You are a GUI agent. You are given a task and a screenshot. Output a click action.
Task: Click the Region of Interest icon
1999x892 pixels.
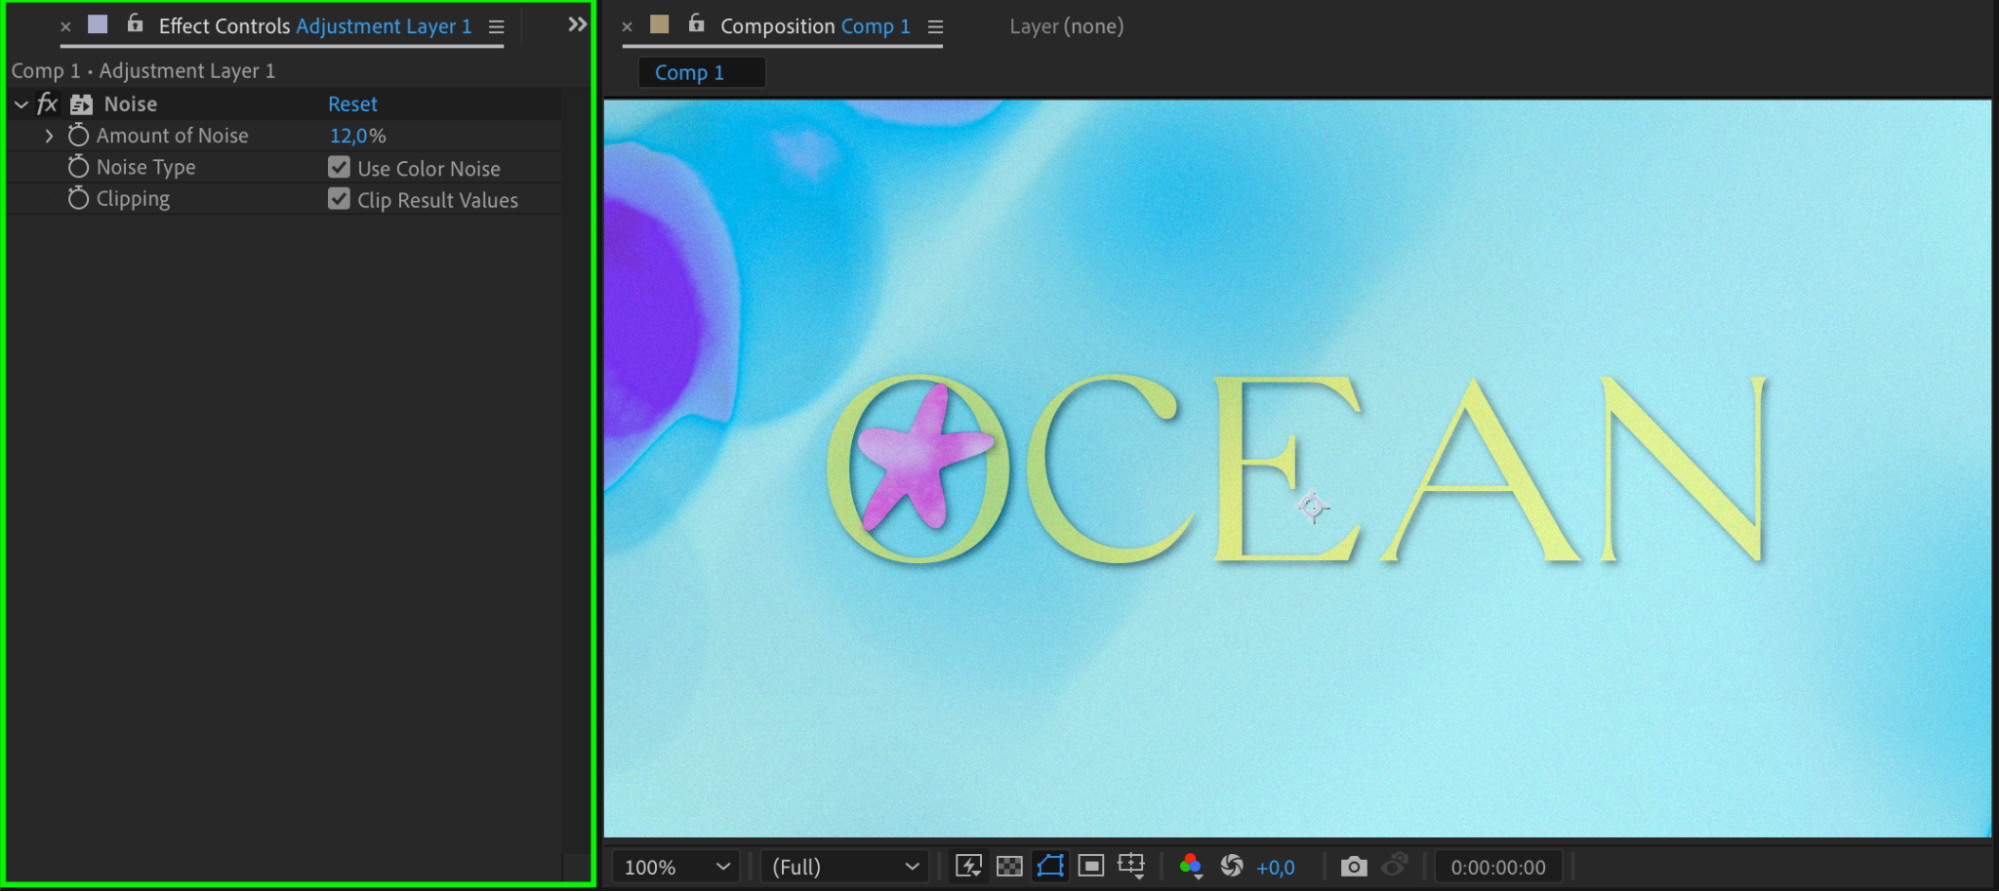pos(1090,866)
